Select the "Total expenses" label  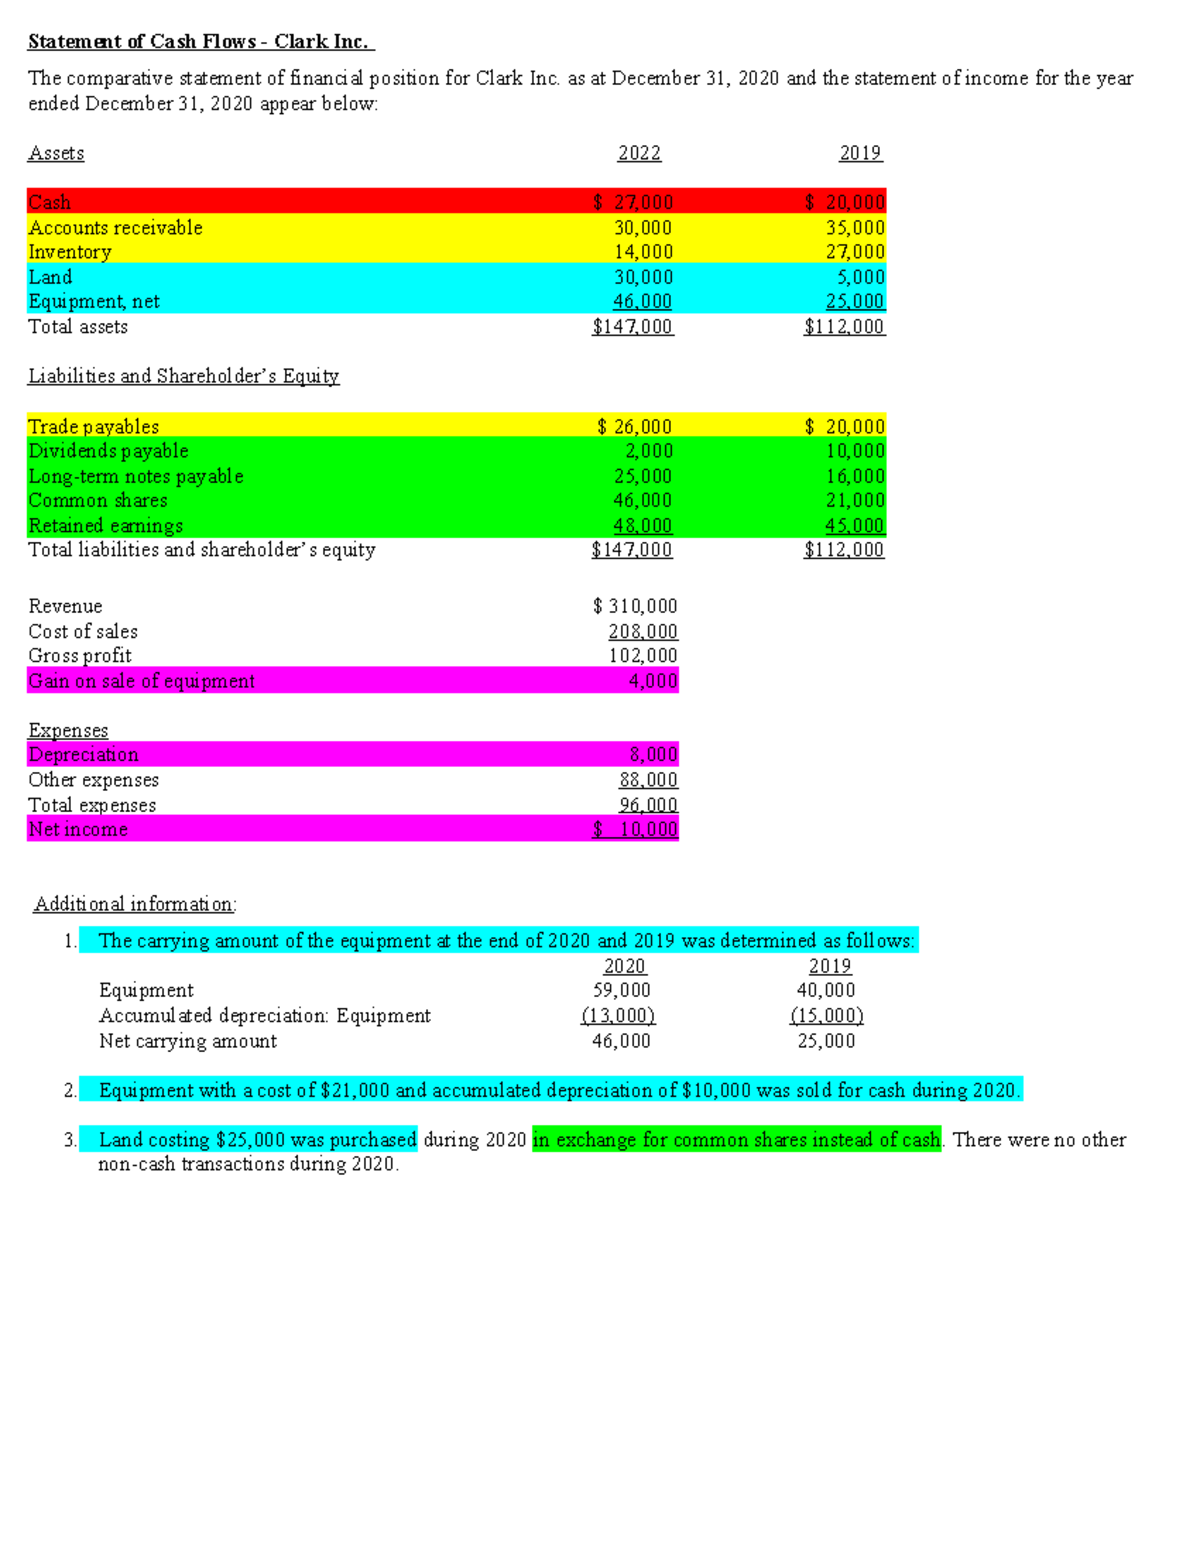(x=92, y=805)
